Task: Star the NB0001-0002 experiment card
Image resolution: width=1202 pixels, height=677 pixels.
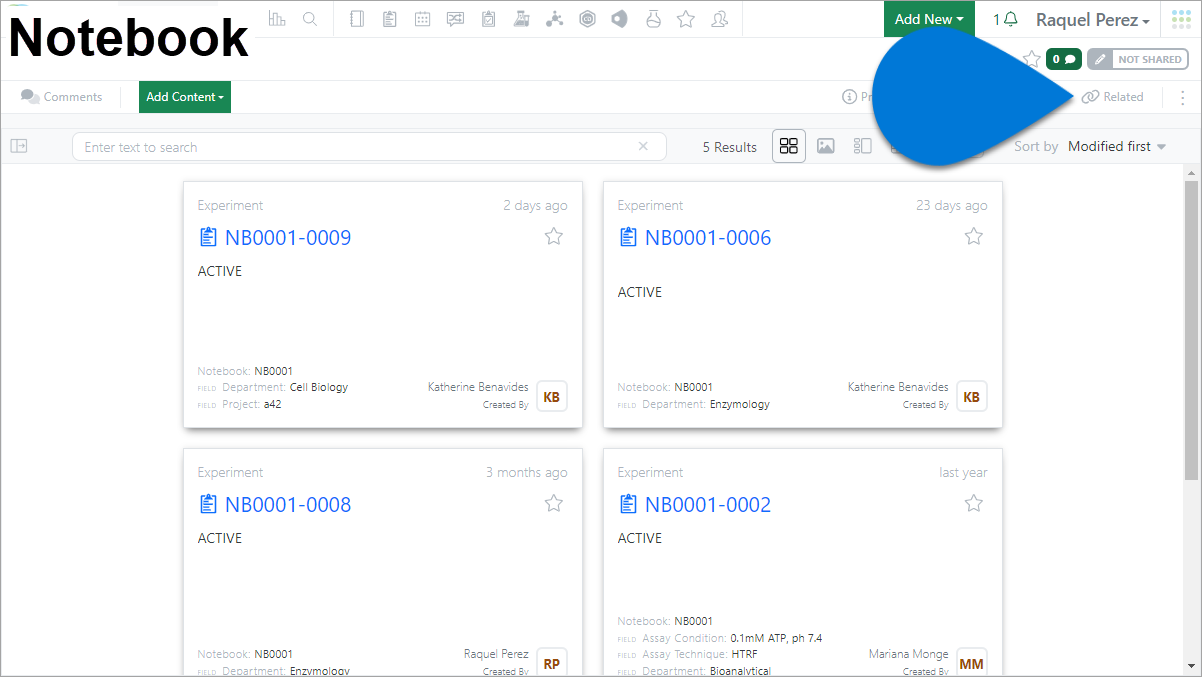Action: [974, 503]
